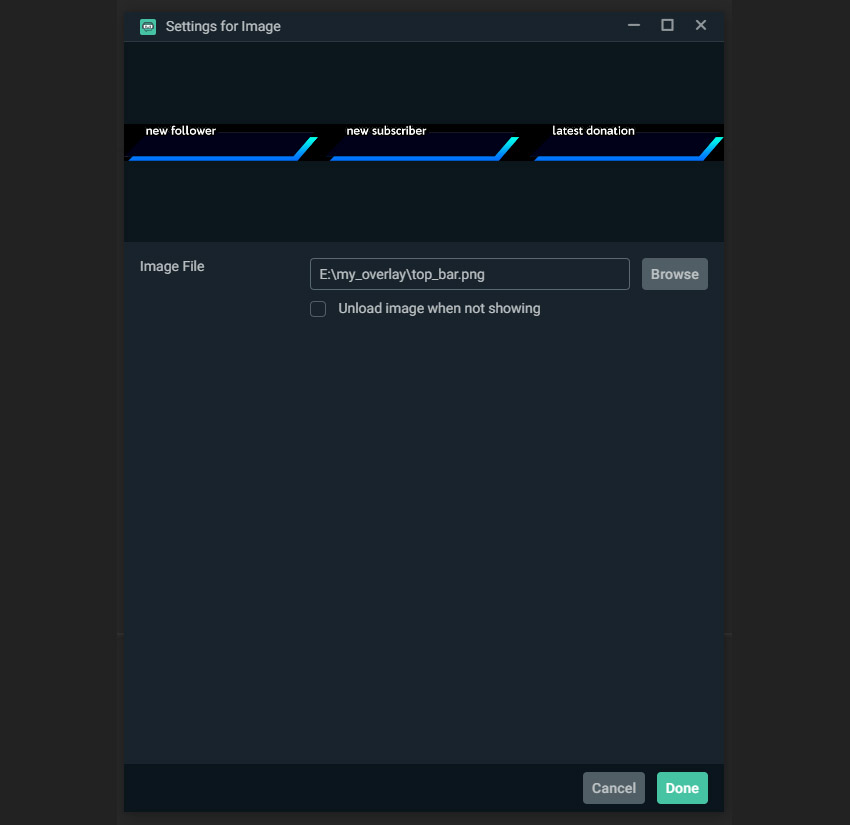Click the Image File label
The image size is (850, 825).
click(172, 266)
